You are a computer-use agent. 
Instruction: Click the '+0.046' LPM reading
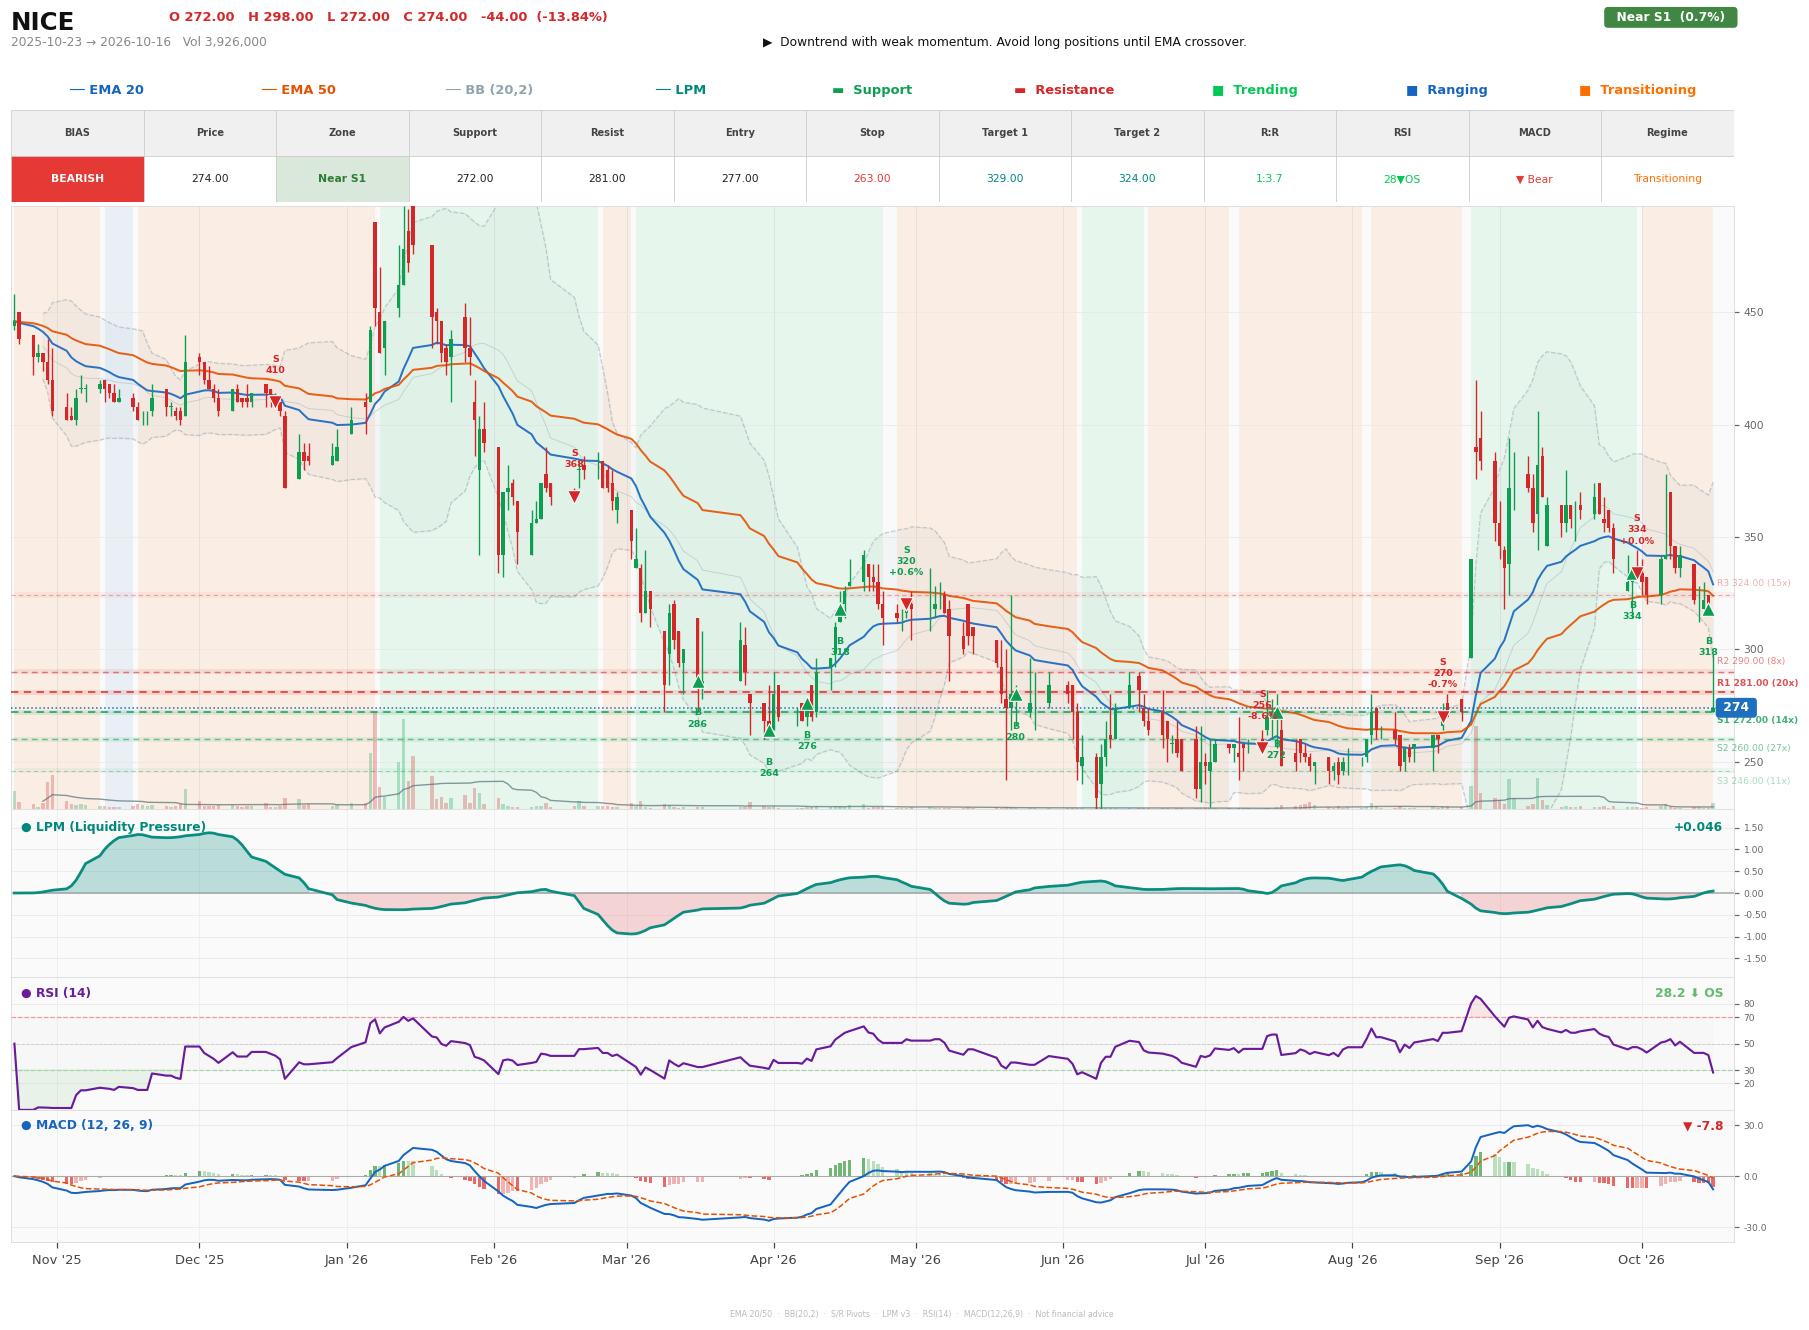[x=1698, y=827]
